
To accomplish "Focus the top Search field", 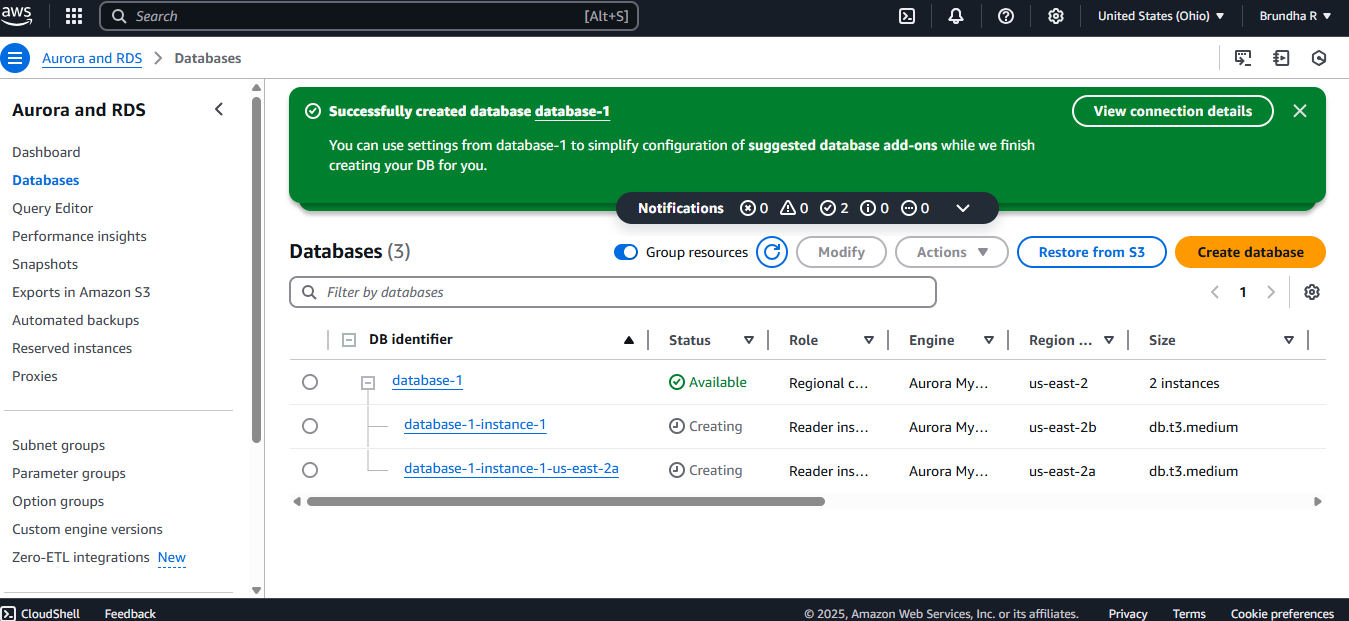I will (x=369, y=16).
